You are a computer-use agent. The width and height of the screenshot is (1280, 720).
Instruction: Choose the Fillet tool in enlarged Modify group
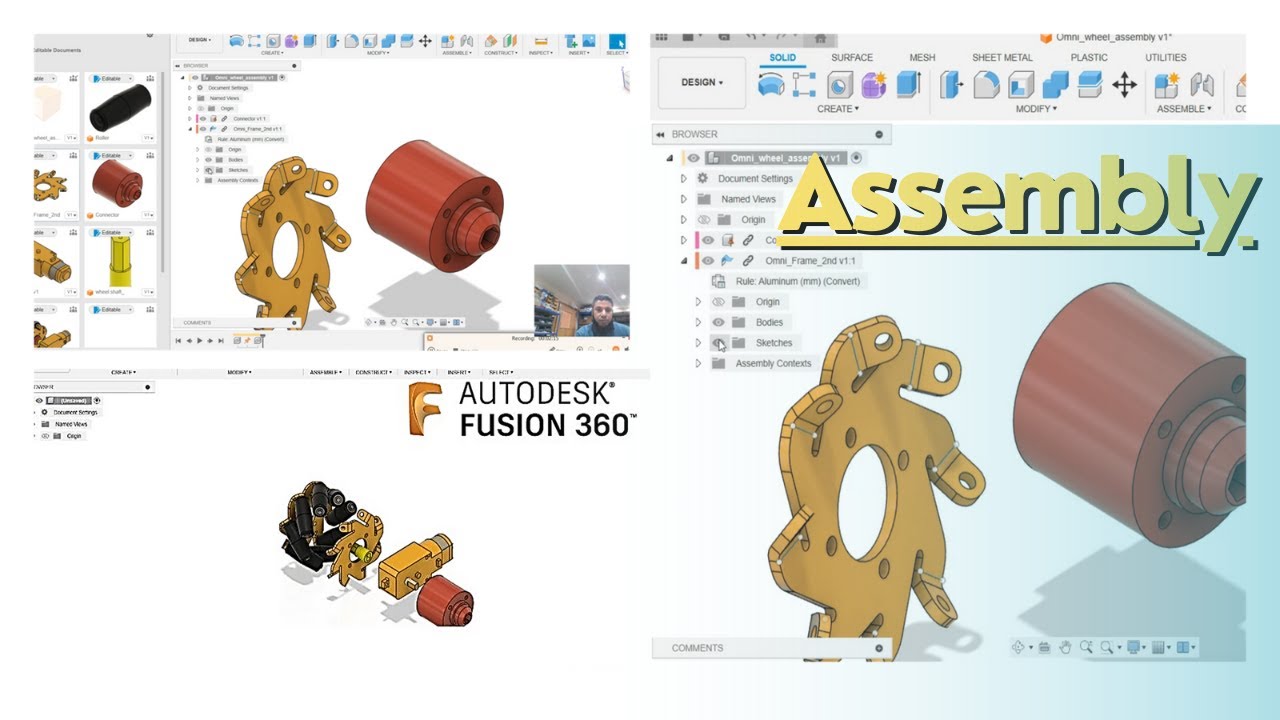986,85
